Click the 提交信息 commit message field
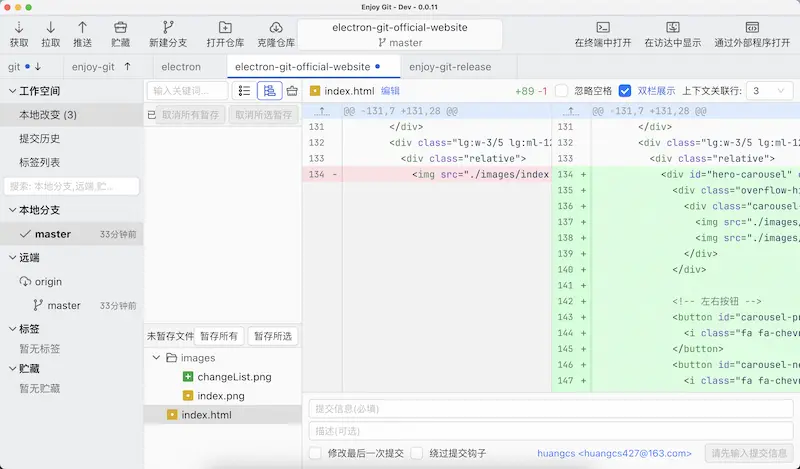 pyautogui.click(x=550, y=408)
